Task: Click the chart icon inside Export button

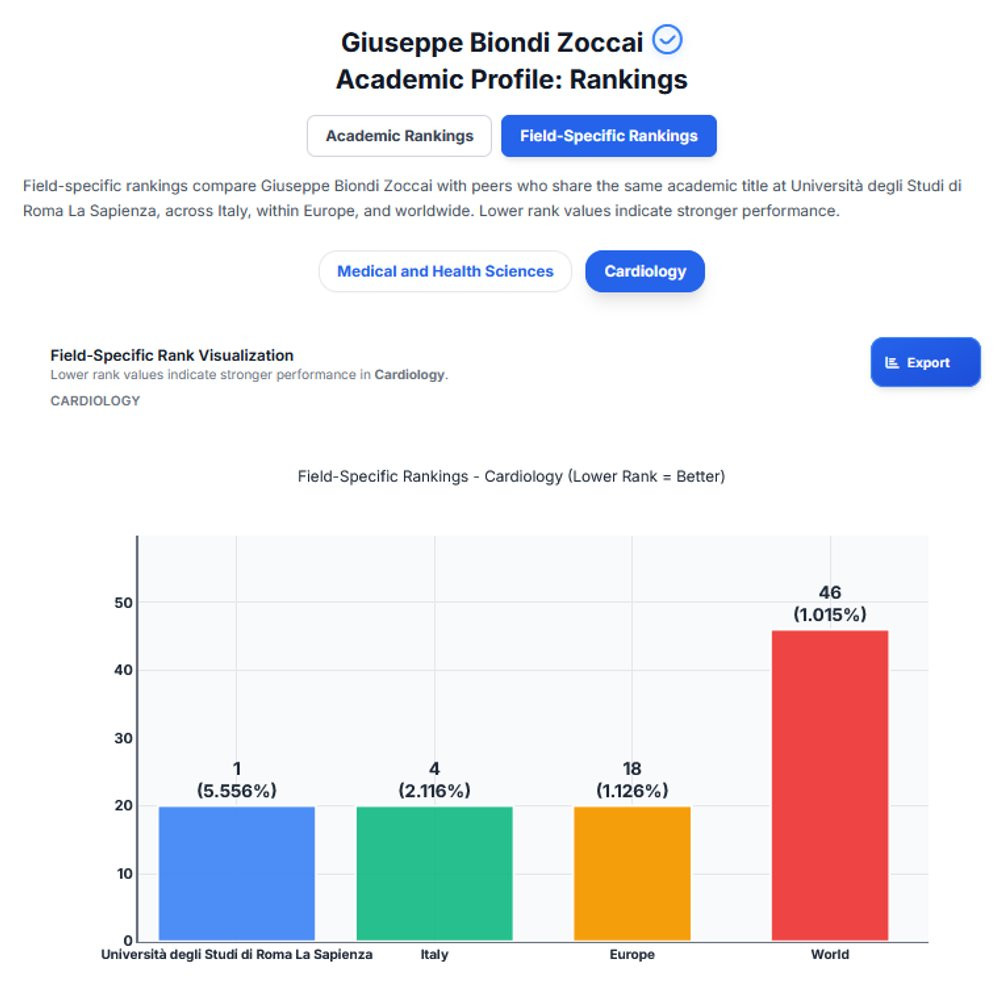Action: 892,363
